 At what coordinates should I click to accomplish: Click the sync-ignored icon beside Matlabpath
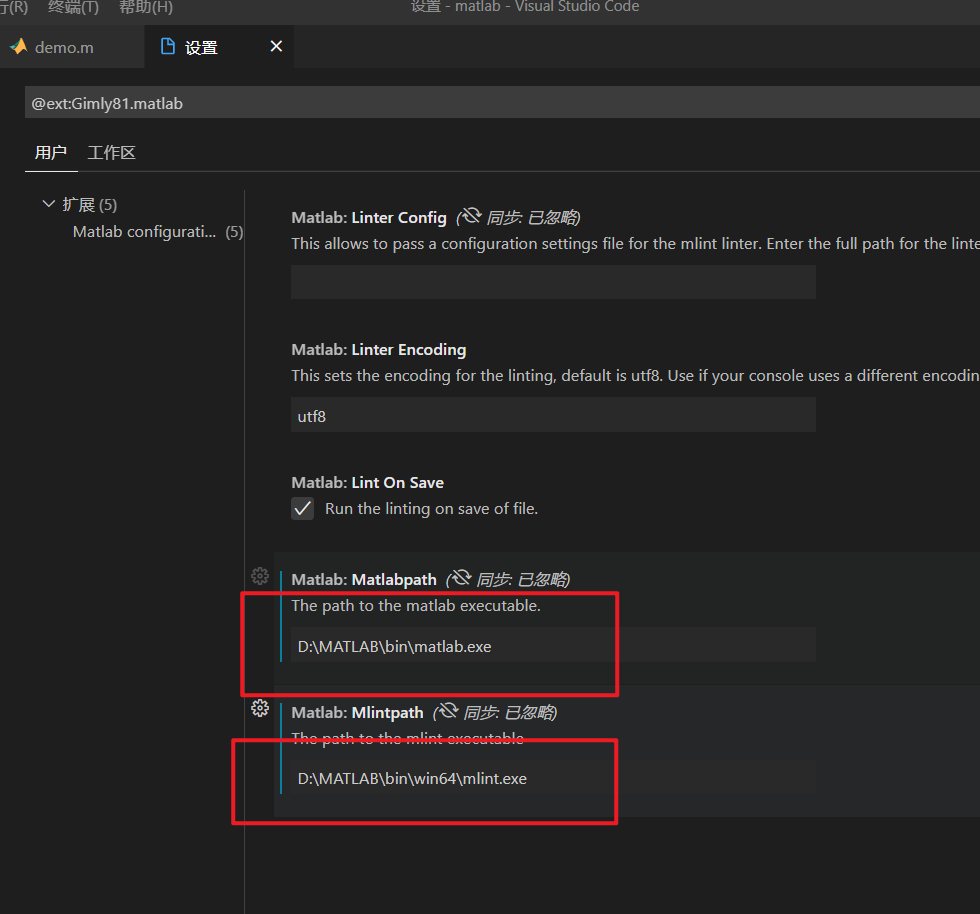coord(461,578)
